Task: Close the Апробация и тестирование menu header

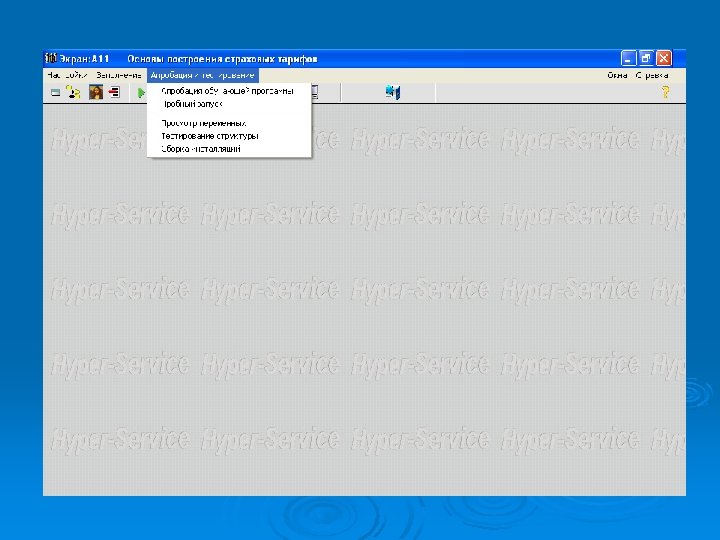Action: point(202,75)
